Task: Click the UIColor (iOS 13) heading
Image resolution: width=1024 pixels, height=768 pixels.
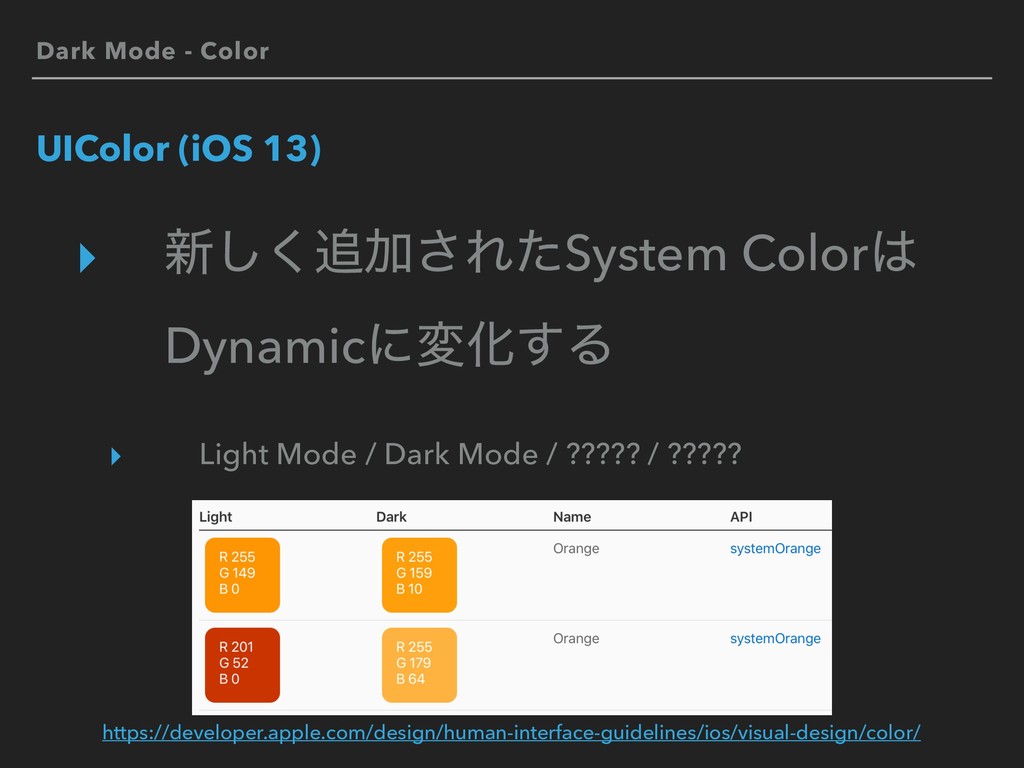Action: 179,149
